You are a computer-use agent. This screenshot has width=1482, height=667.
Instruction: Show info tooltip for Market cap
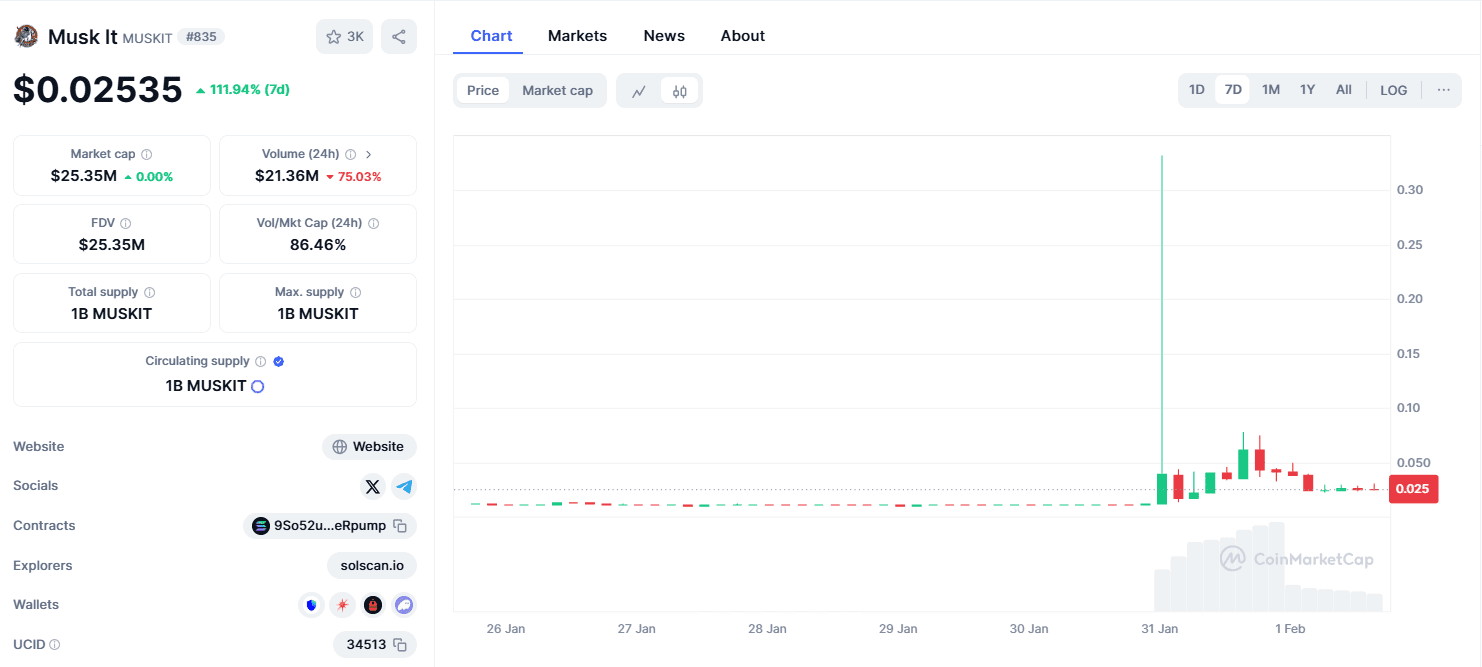tap(147, 155)
